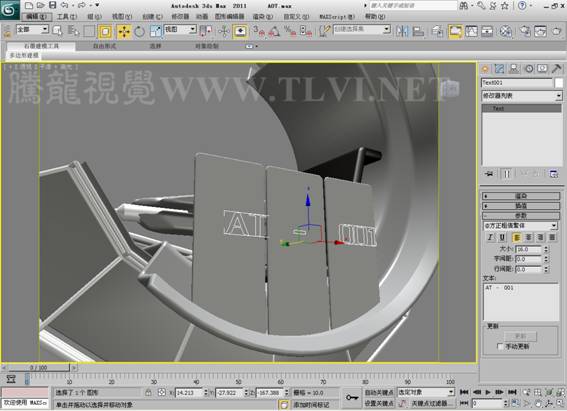Click the 关键点过滤器 key filters button
Viewport: 567px width, 411px height.
tap(431, 403)
